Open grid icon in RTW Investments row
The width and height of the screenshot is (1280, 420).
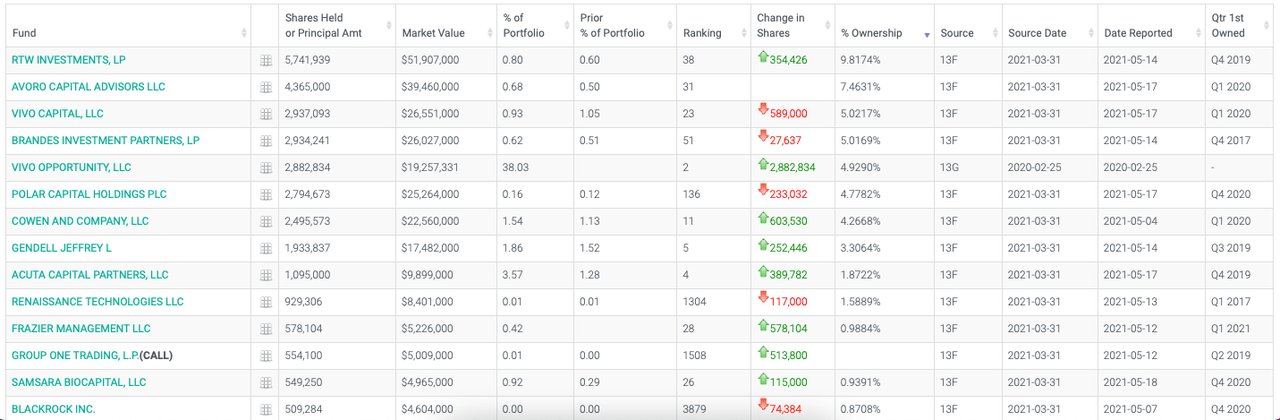(x=266, y=60)
